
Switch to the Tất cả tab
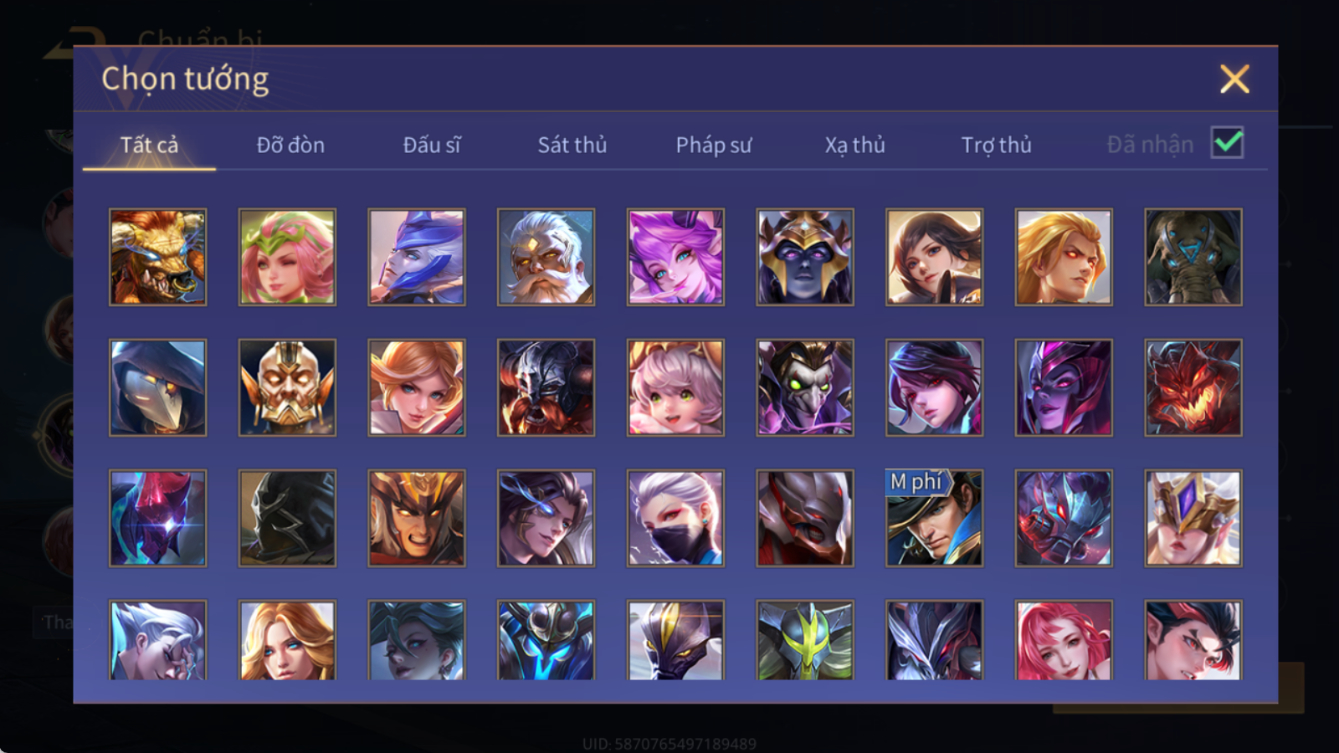click(x=149, y=145)
